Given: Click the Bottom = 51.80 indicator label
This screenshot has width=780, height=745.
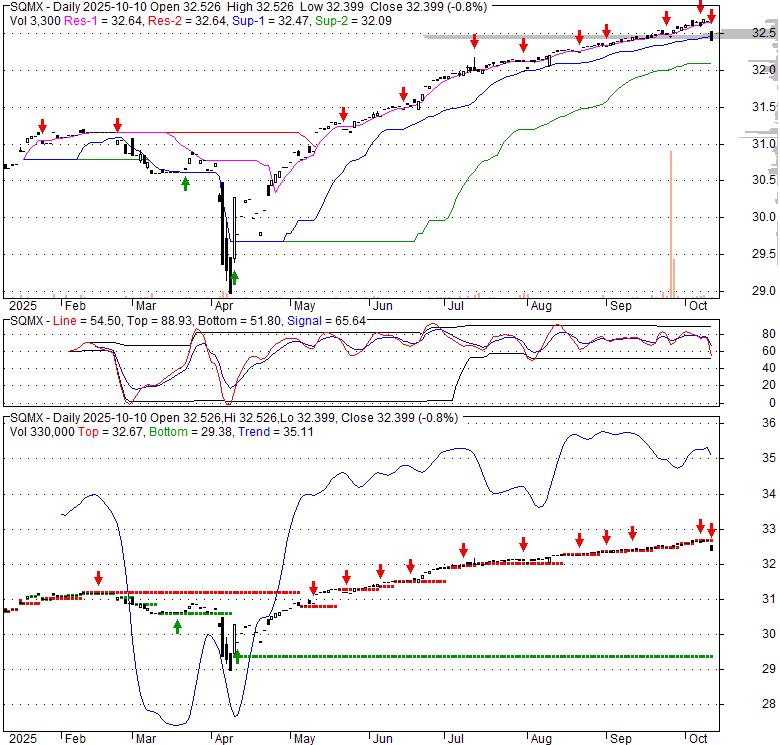Looking at the screenshot, I should click(240, 321).
